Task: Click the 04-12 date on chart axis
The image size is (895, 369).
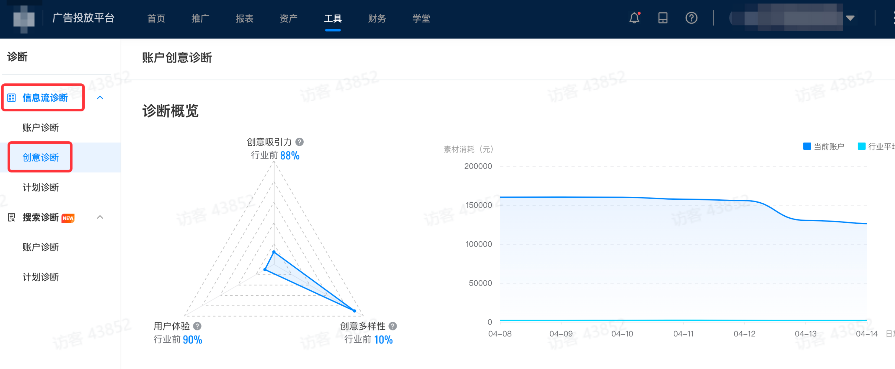Action: [744, 333]
